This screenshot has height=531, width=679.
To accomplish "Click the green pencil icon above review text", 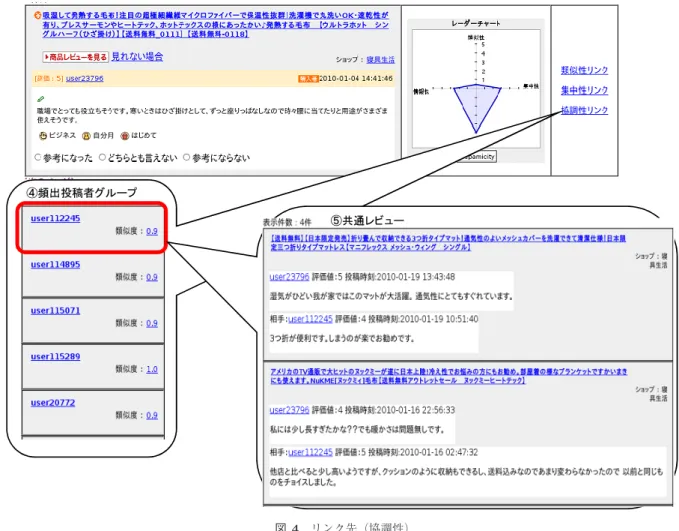I will 41,99.
